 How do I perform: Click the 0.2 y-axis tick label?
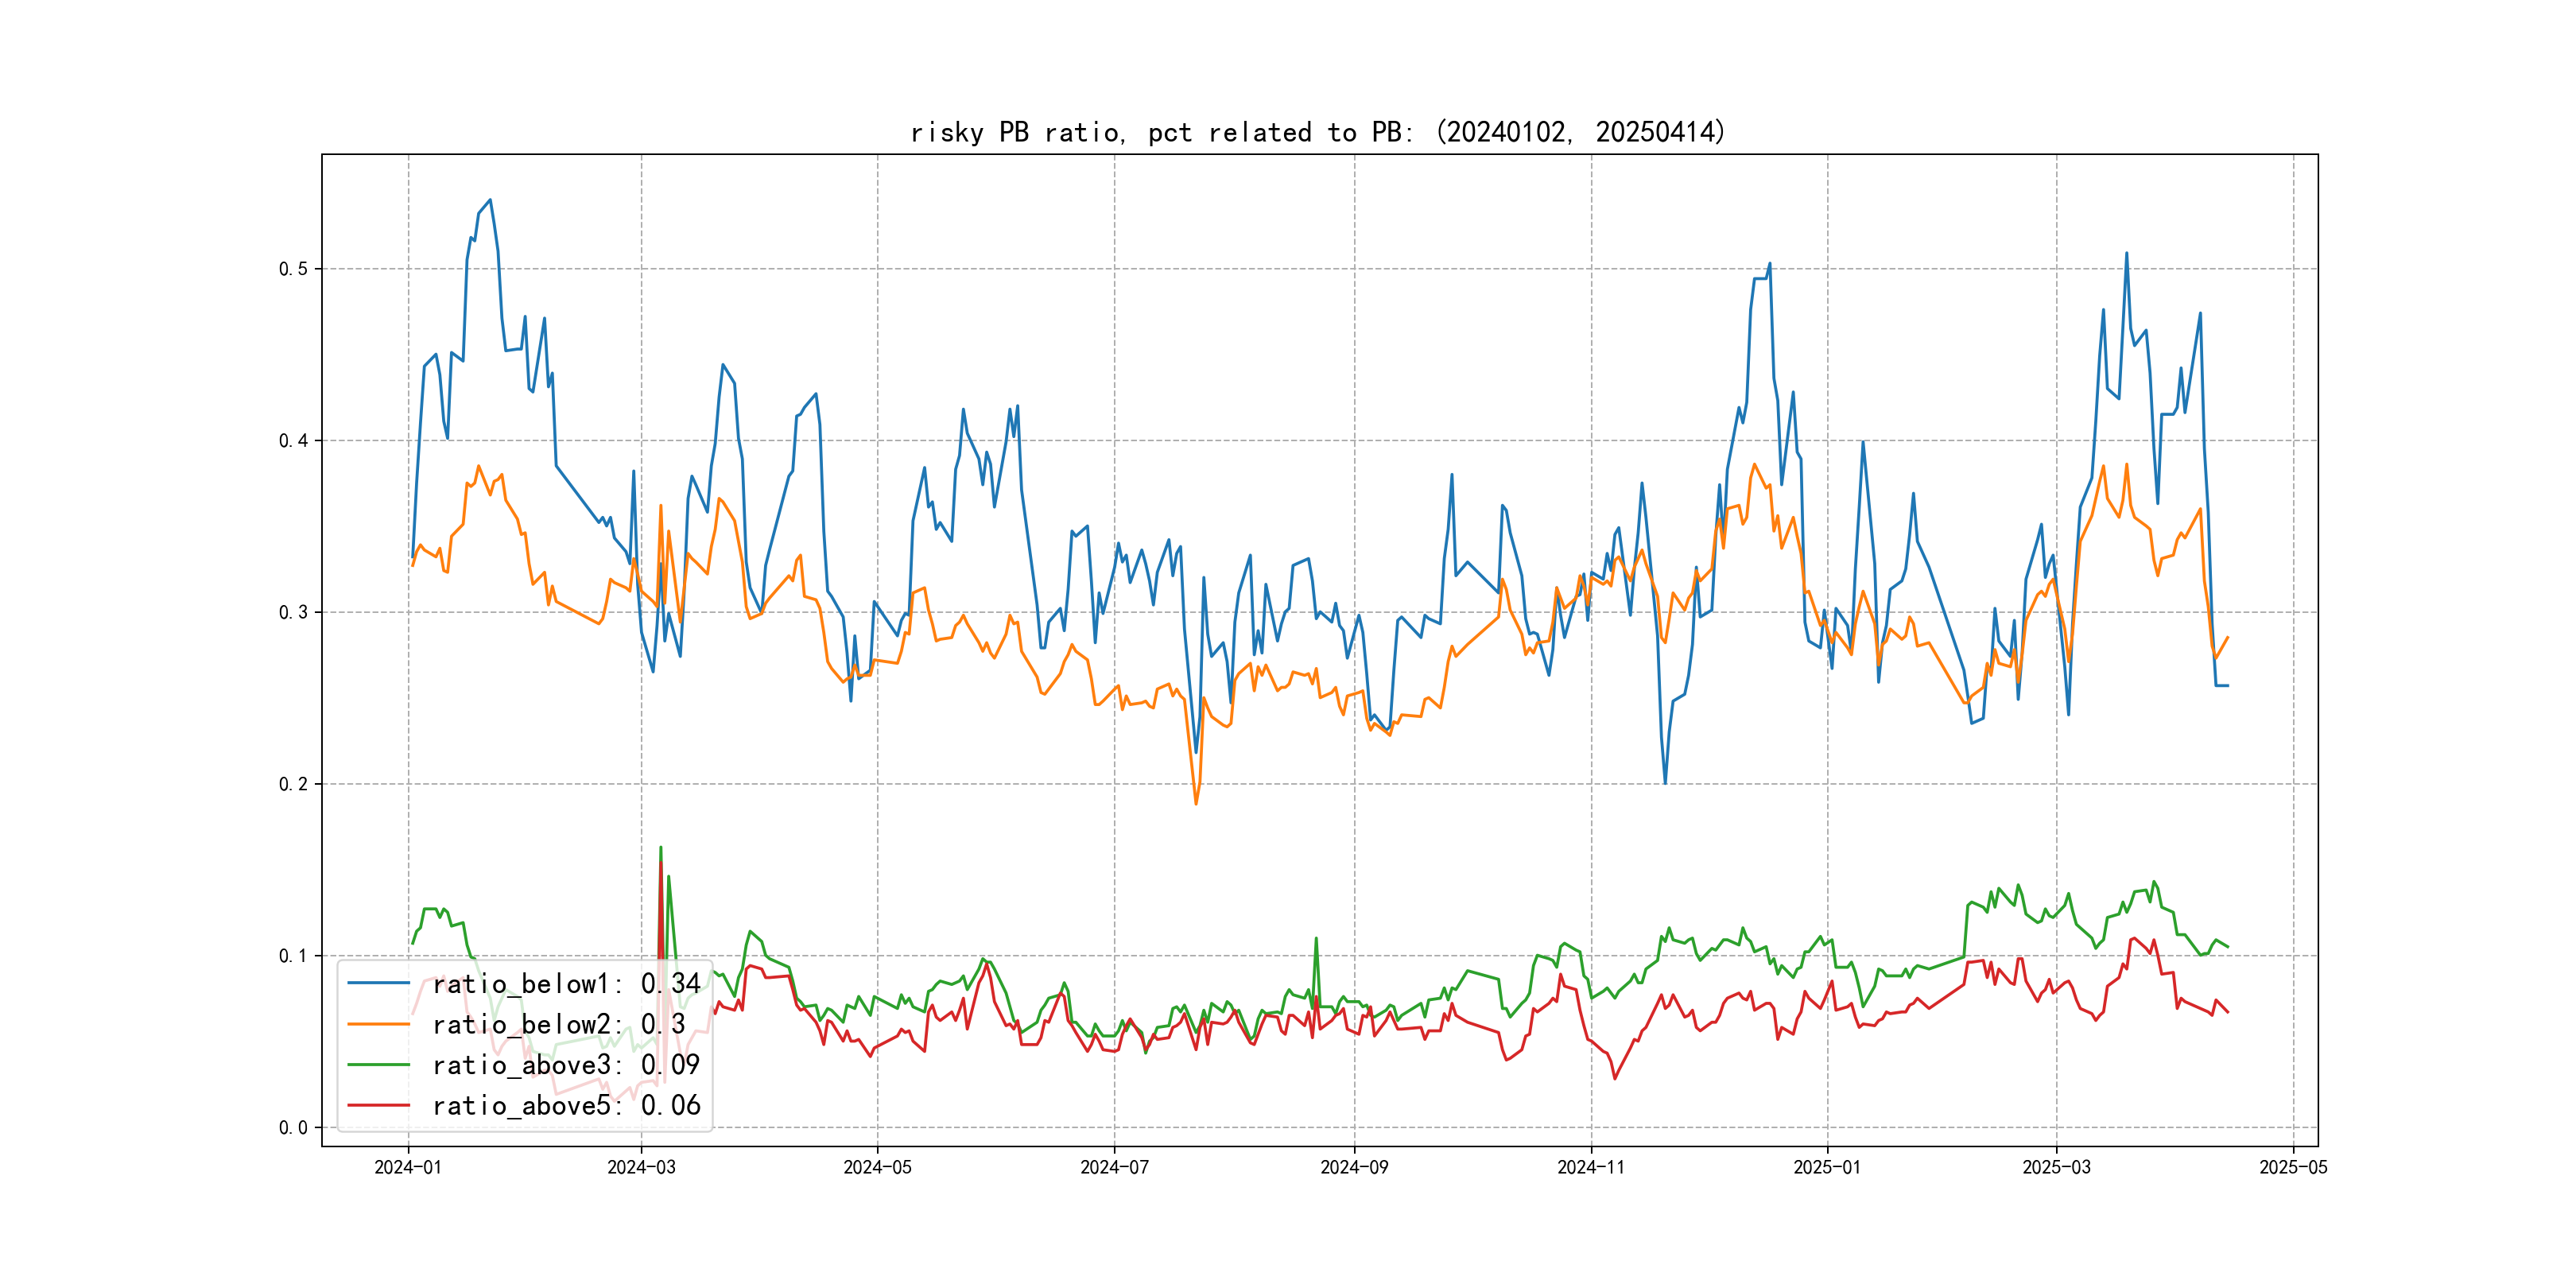coord(293,784)
